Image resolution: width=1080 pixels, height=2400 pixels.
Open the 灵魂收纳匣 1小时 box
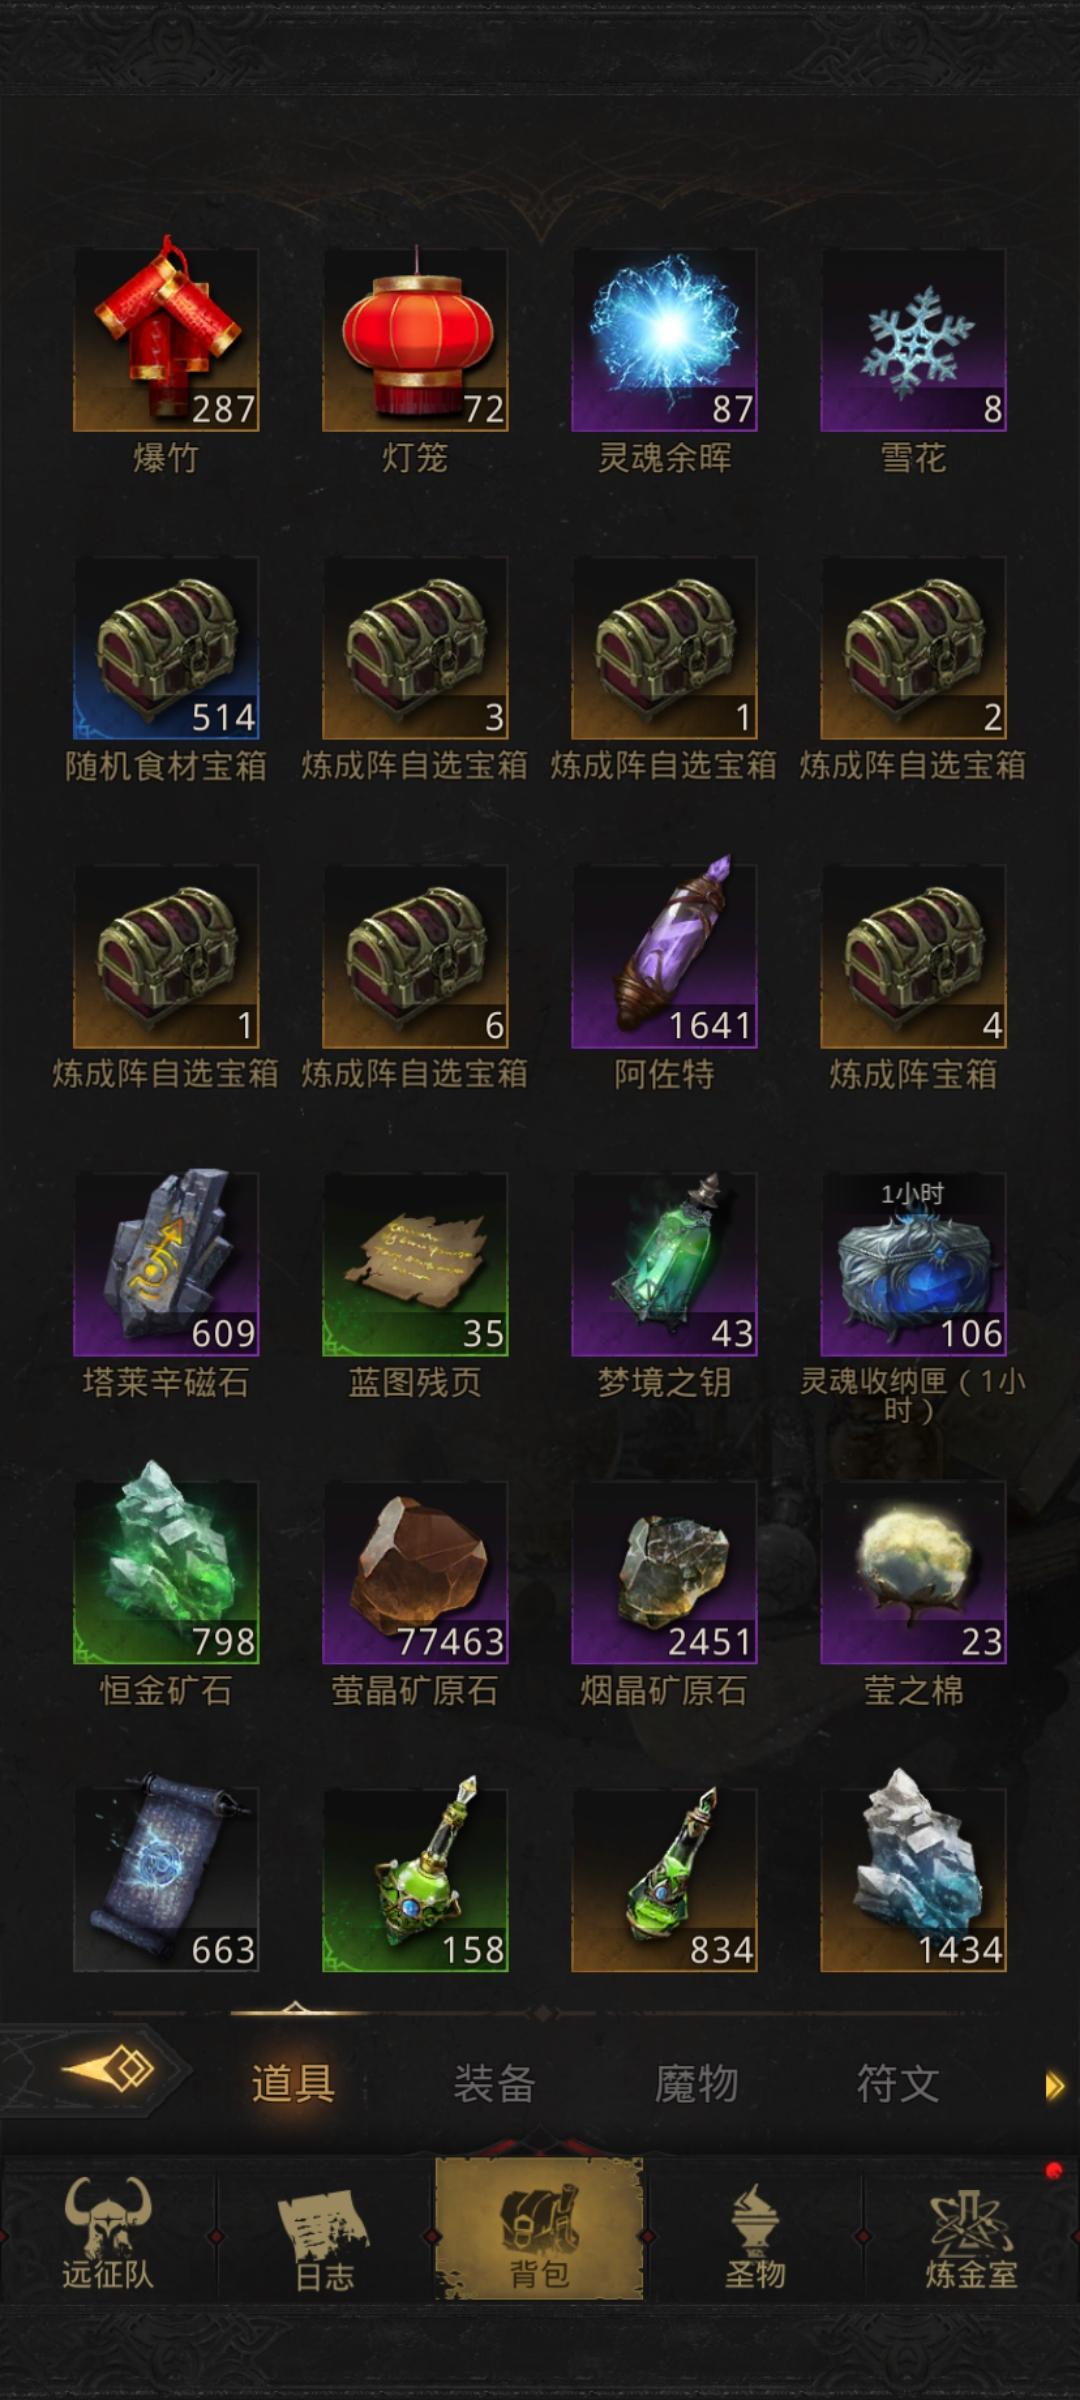tap(913, 1264)
